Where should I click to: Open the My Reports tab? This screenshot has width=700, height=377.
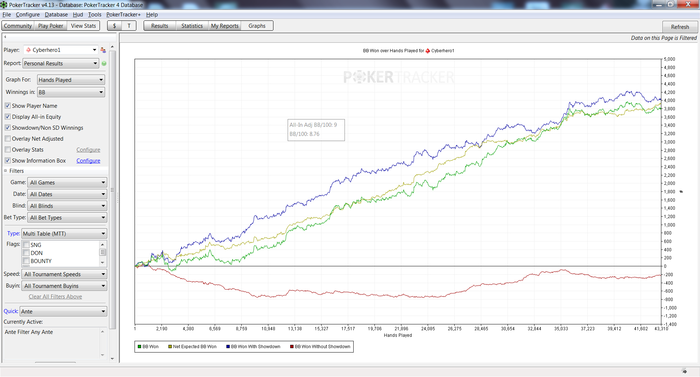click(x=225, y=26)
